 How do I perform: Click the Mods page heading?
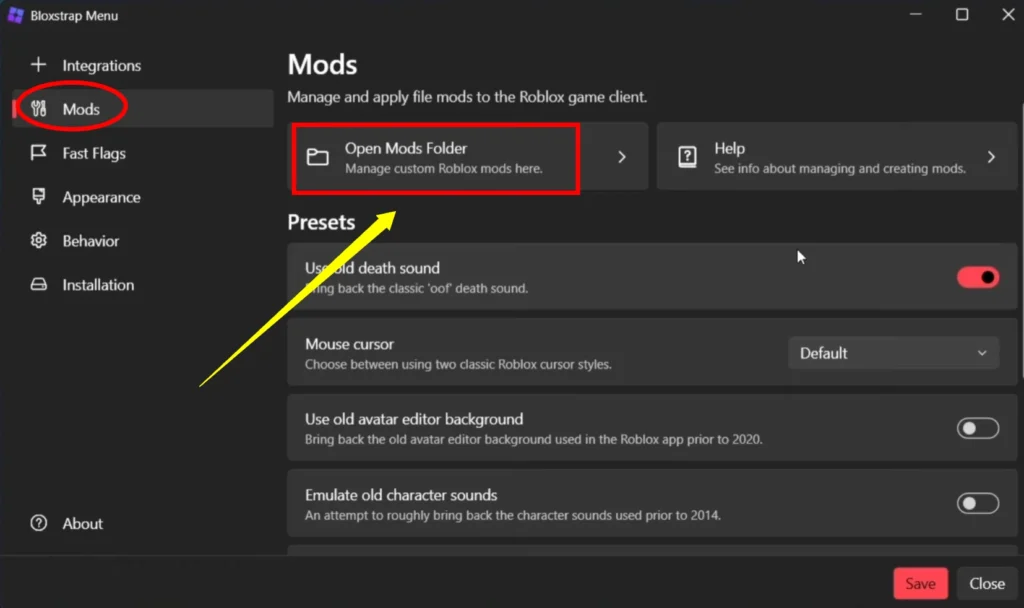click(323, 65)
